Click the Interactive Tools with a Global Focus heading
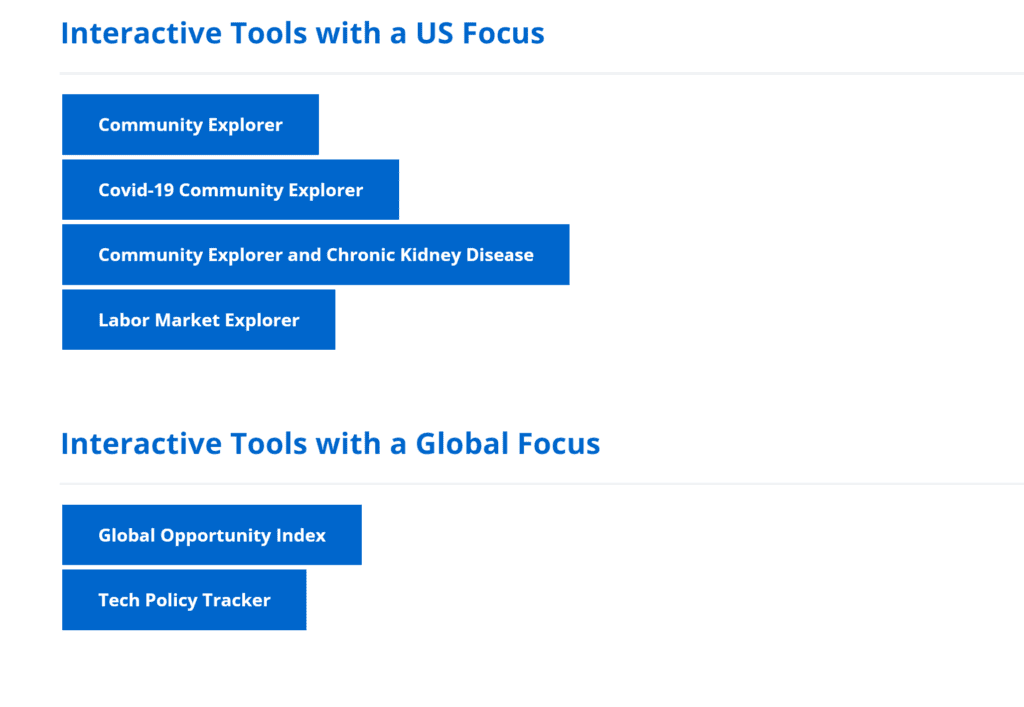The width and height of the screenshot is (1024, 707). [x=330, y=443]
